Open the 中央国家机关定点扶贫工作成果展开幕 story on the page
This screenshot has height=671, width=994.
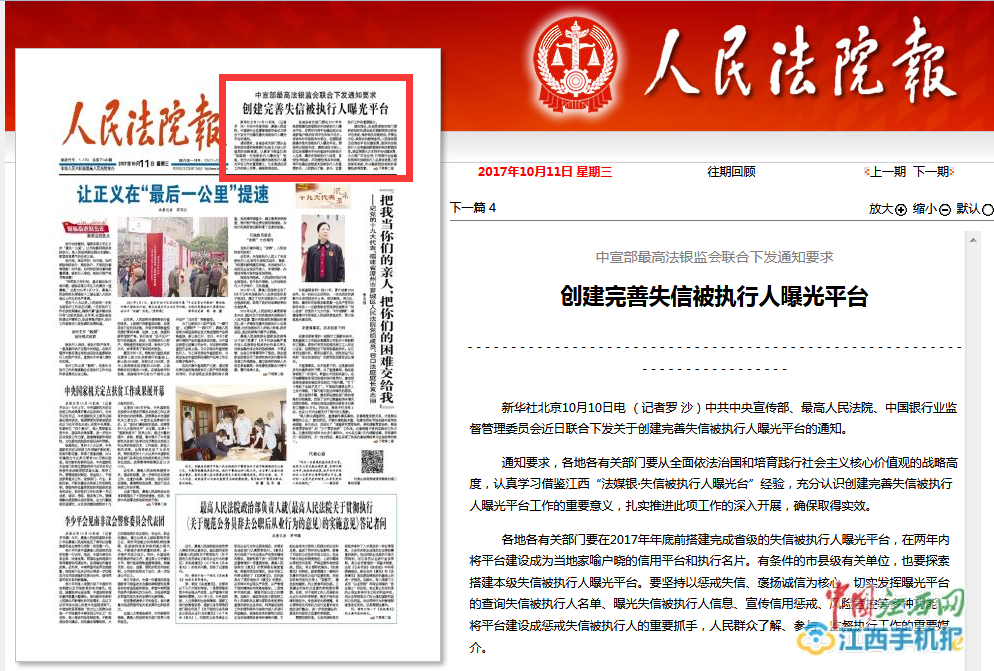point(114,391)
